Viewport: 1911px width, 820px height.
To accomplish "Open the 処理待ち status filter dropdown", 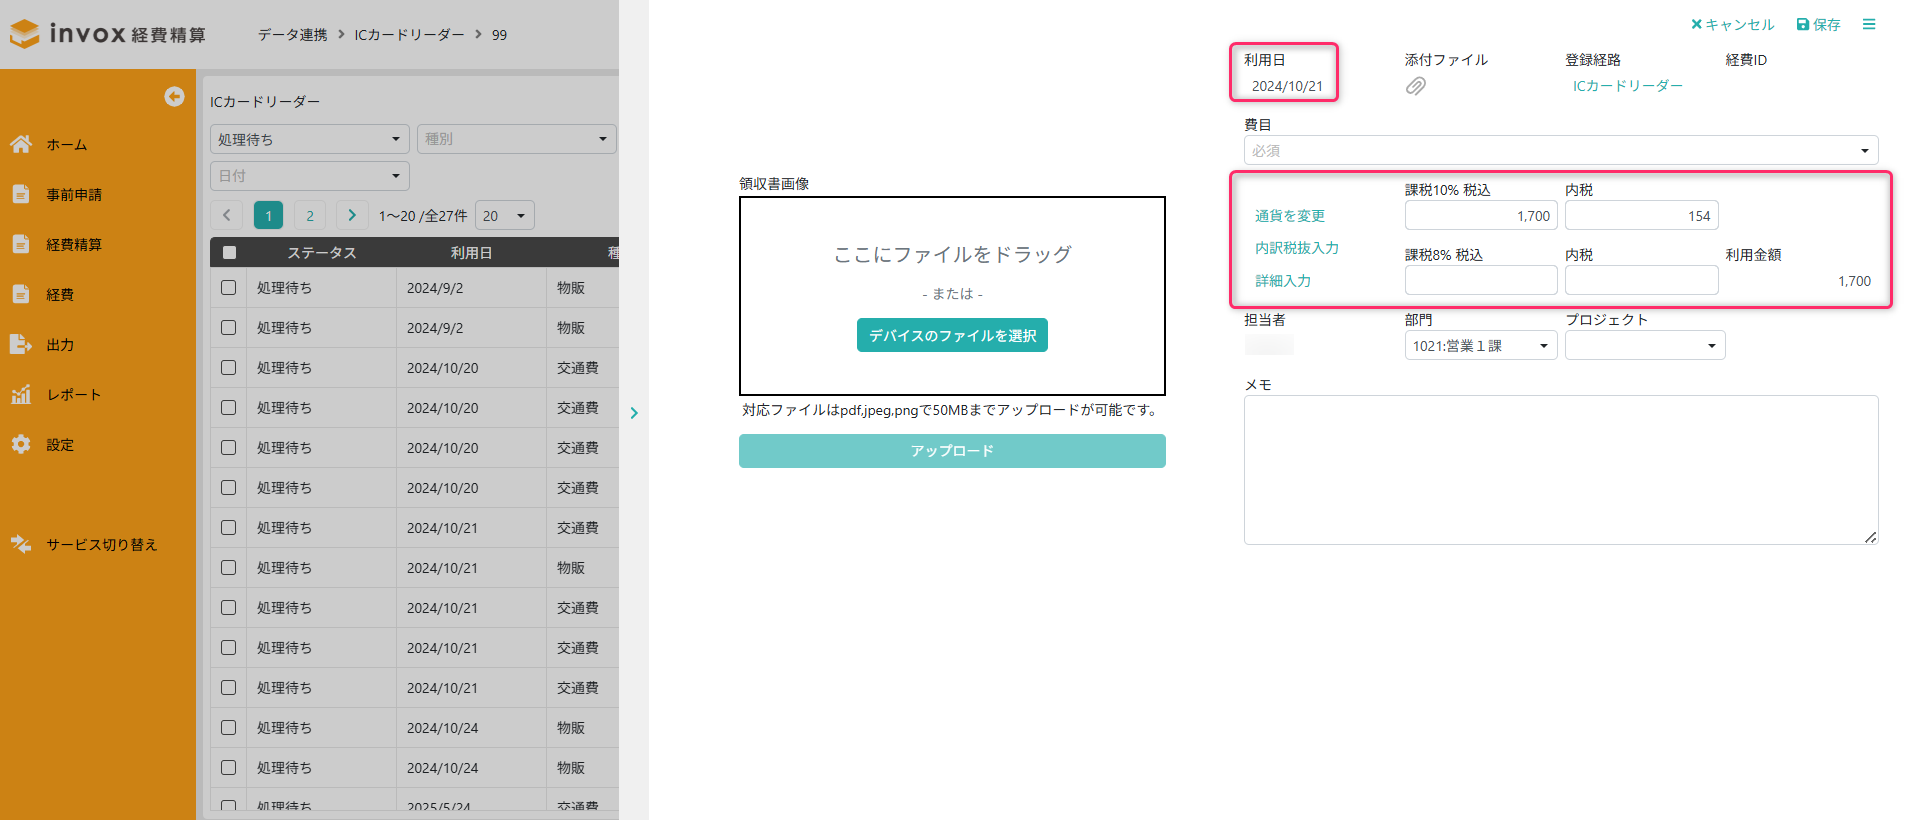I will click(x=309, y=139).
